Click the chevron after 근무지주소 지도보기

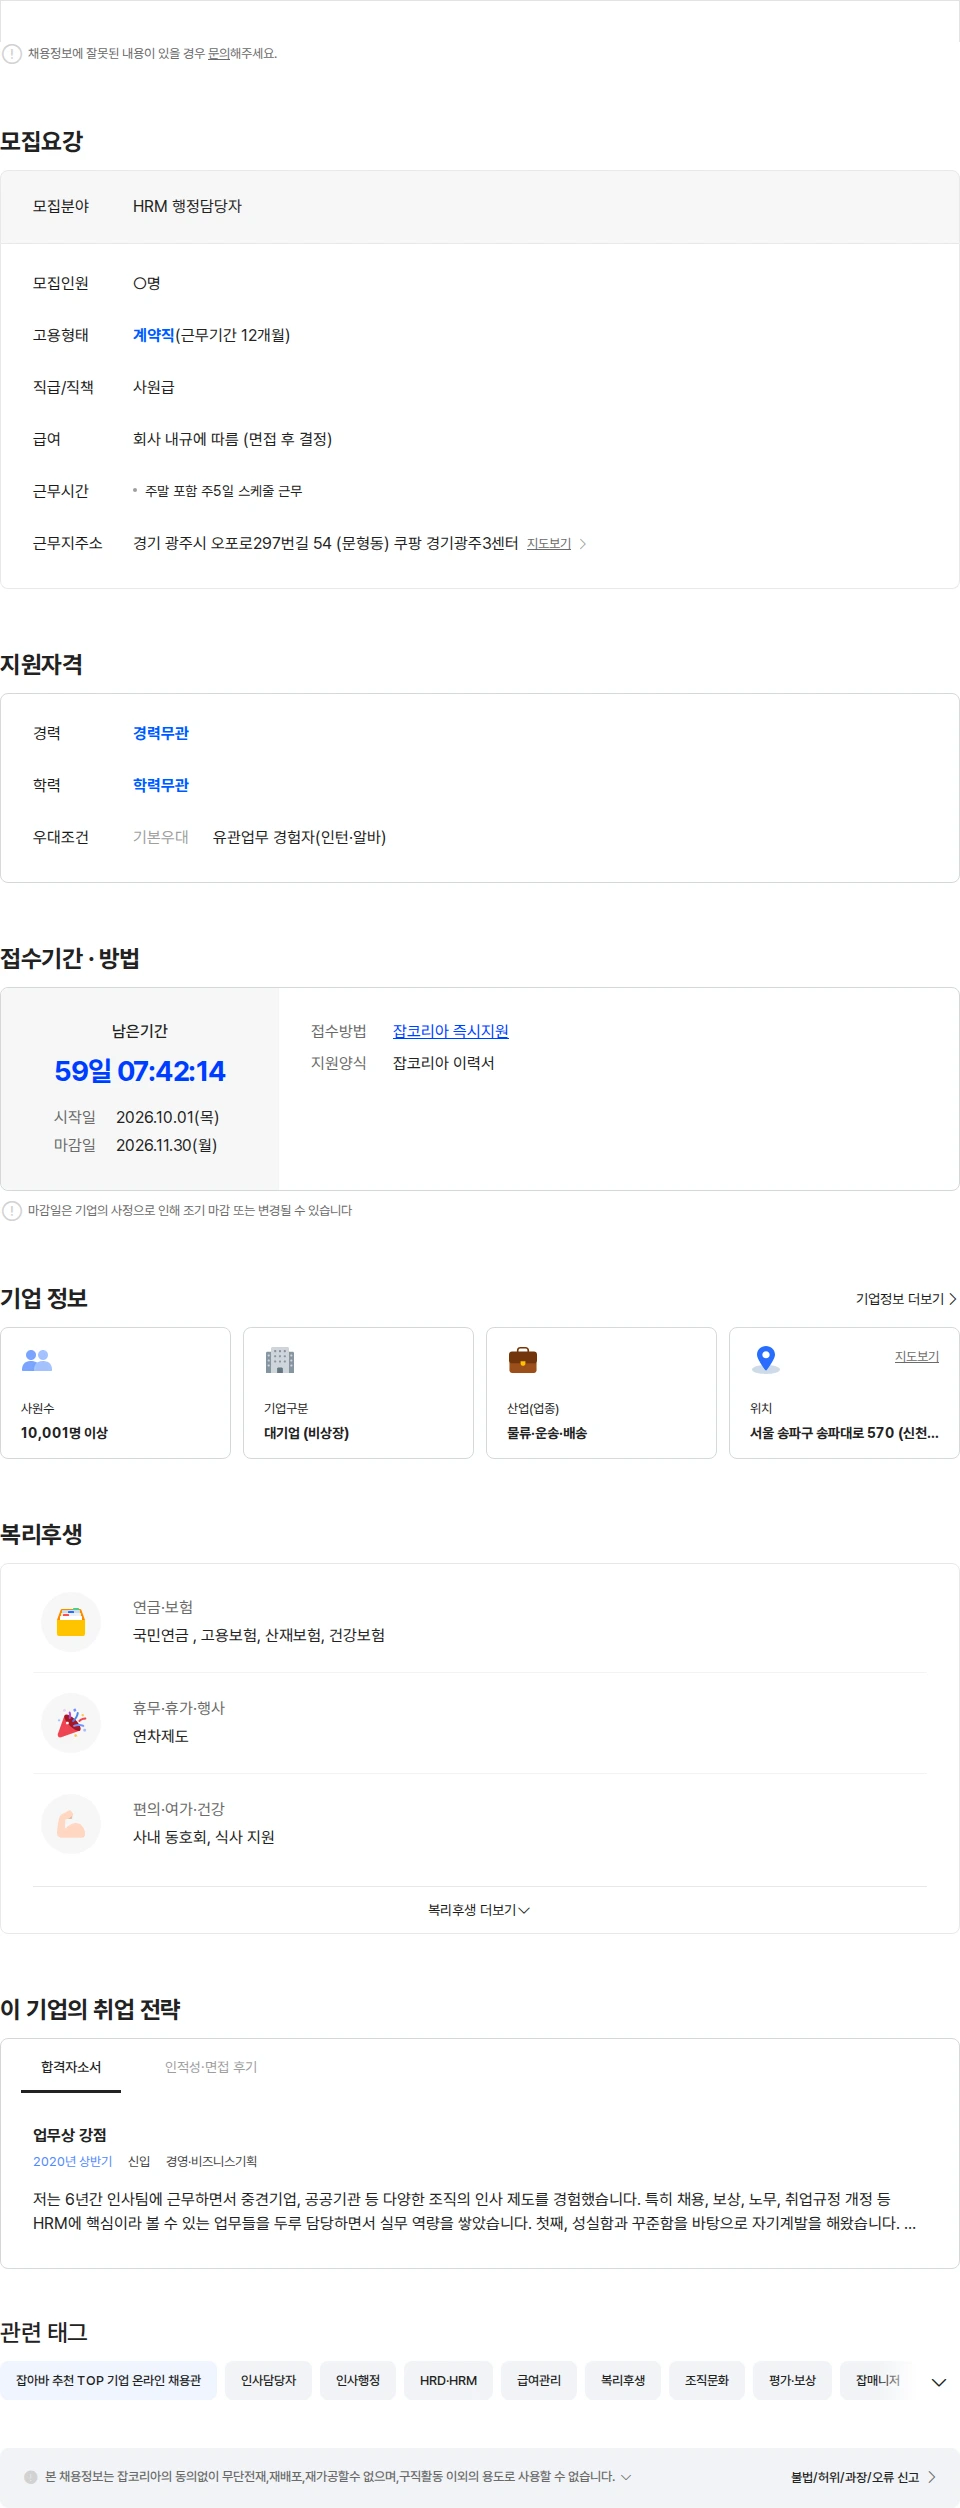tap(583, 544)
